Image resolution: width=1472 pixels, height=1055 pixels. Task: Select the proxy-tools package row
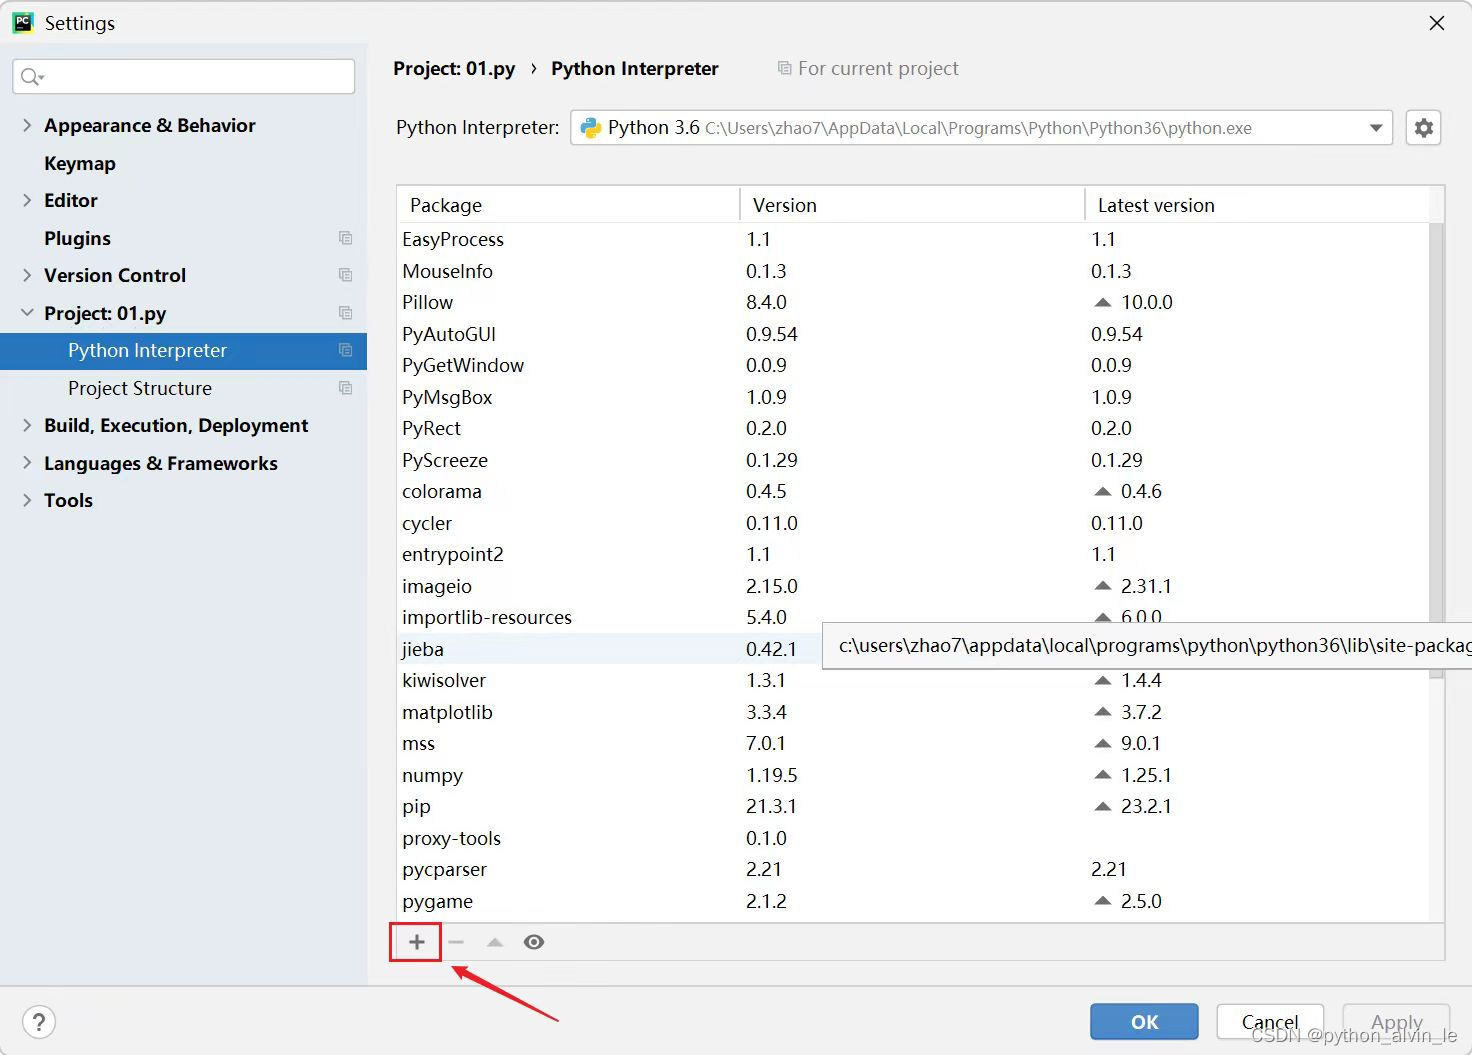pos(913,838)
